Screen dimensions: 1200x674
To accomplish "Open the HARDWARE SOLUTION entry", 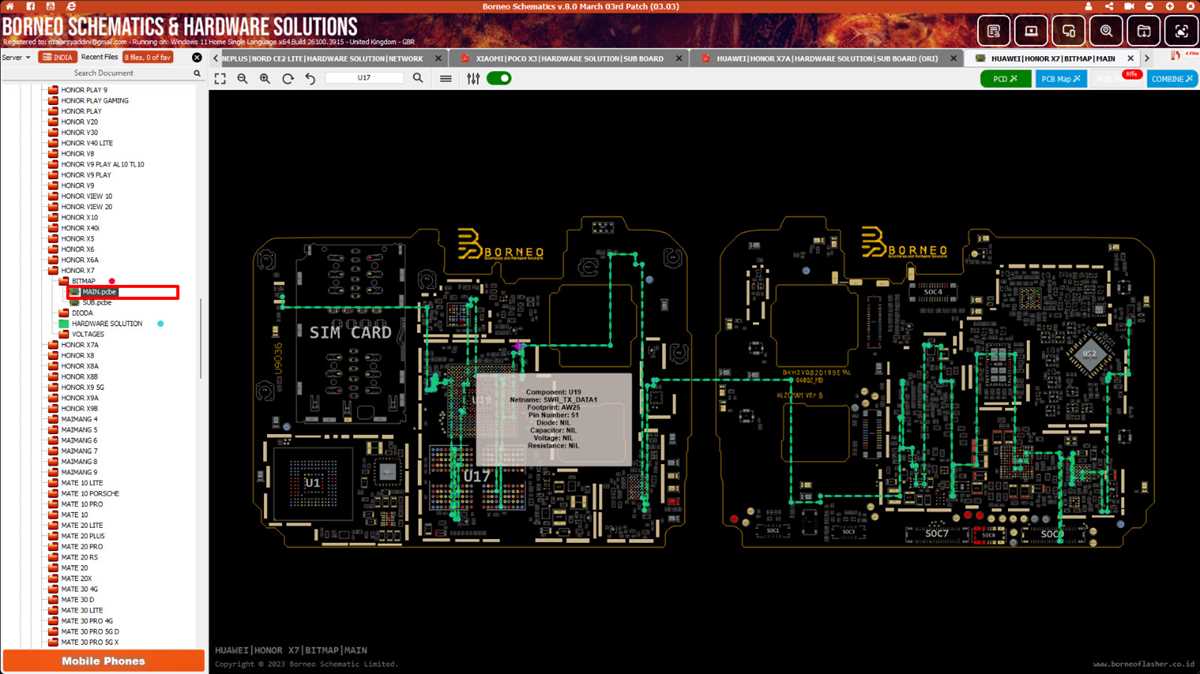I will [107, 324].
